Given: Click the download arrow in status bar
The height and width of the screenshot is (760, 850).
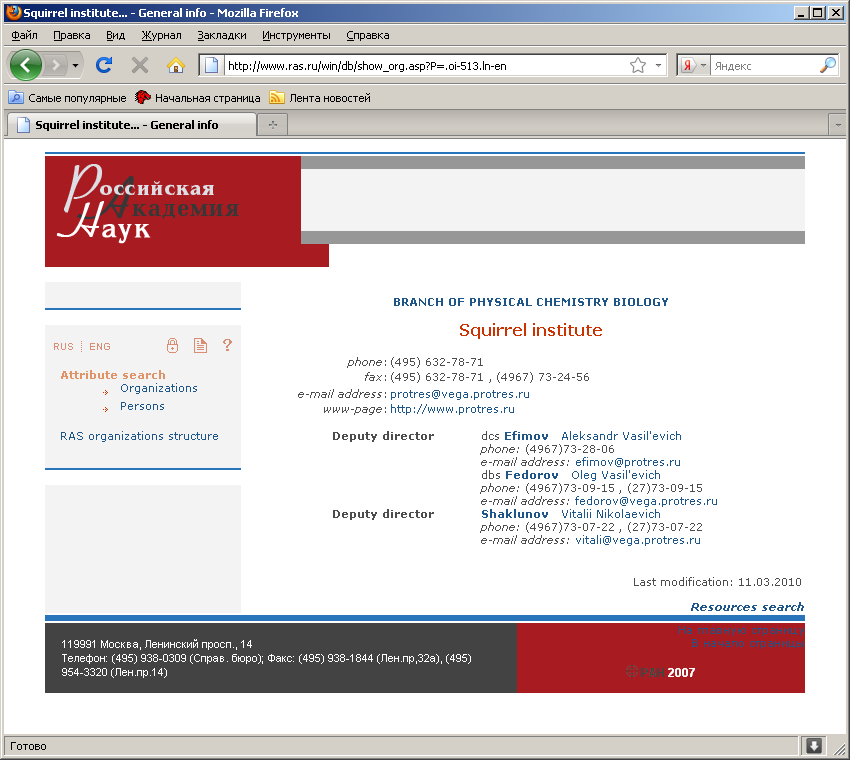Looking at the screenshot, I should pos(814,746).
